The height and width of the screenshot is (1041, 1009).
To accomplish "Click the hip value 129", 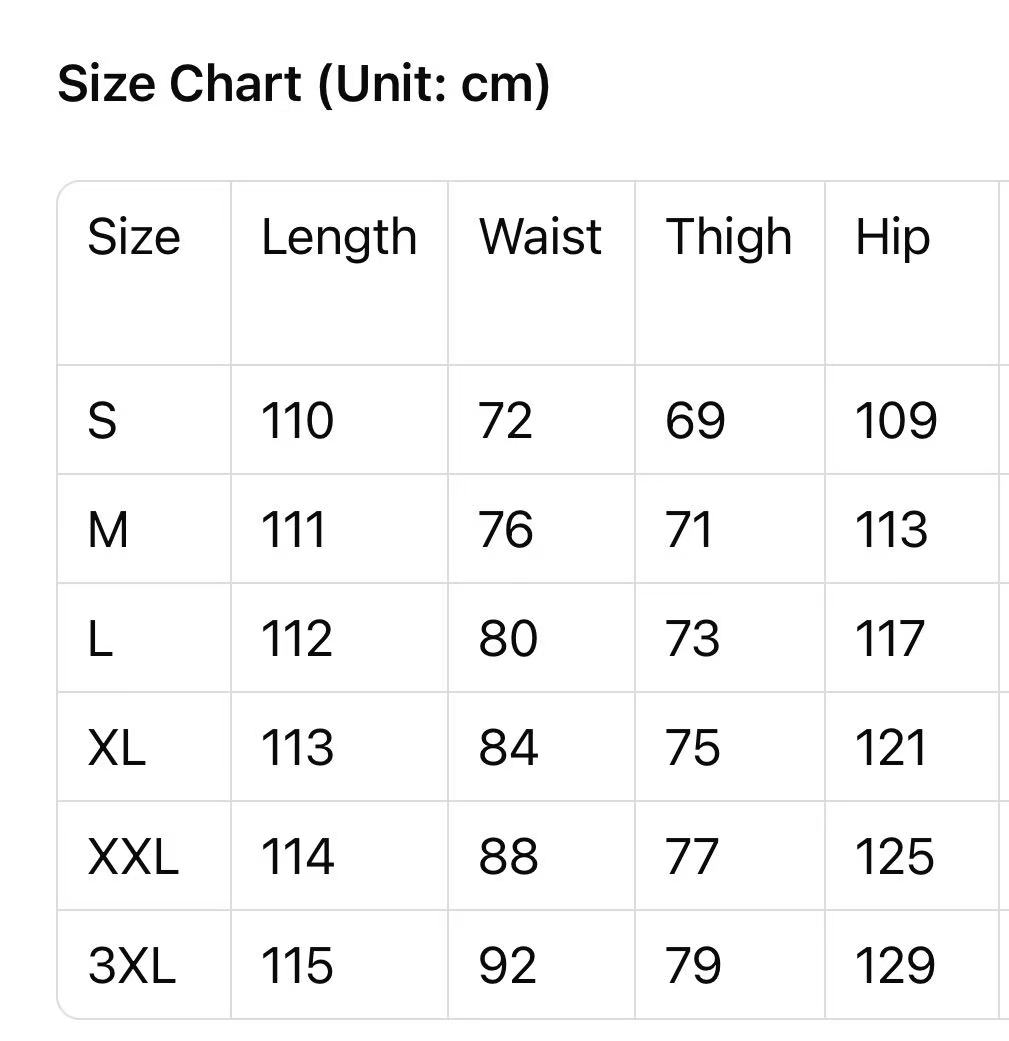I will [x=895, y=966].
